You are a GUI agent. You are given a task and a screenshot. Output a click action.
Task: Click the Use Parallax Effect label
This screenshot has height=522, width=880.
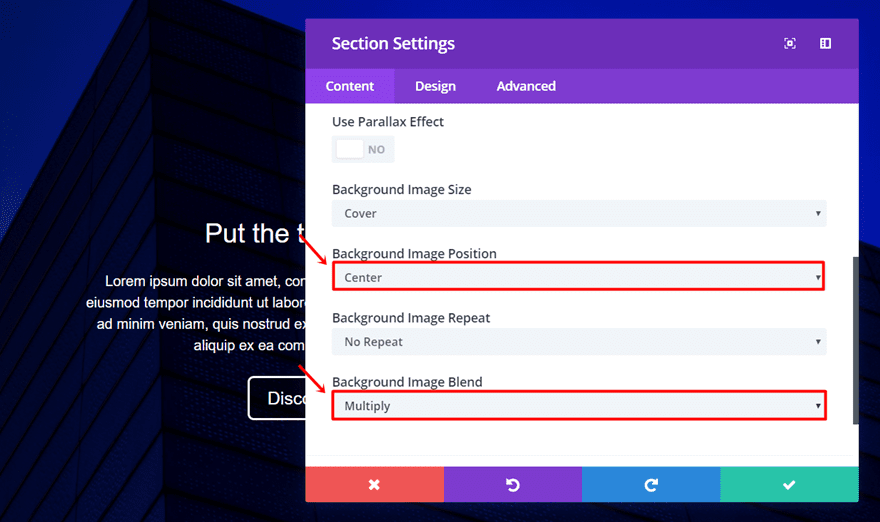click(x=388, y=122)
